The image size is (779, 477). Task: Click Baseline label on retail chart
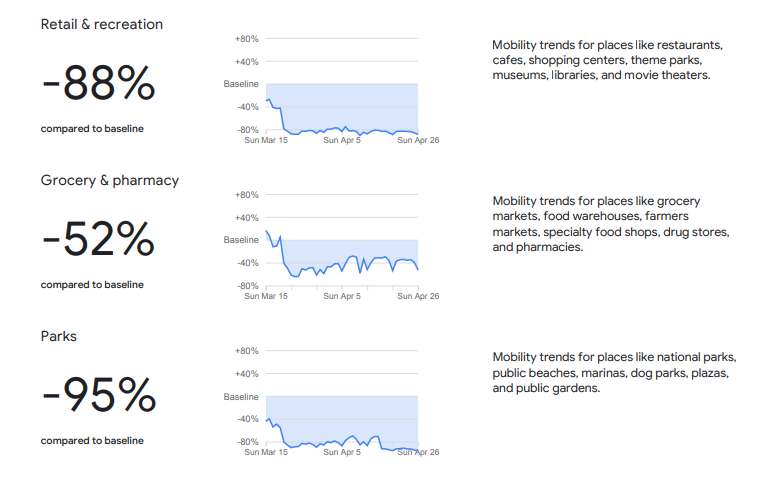(241, 84)
